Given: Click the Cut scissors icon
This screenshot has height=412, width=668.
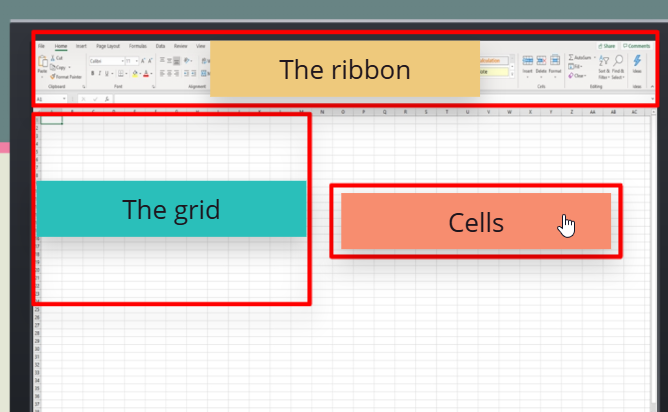Looking at the screenshot, I should pyautogui.click(x=52, y=58).
